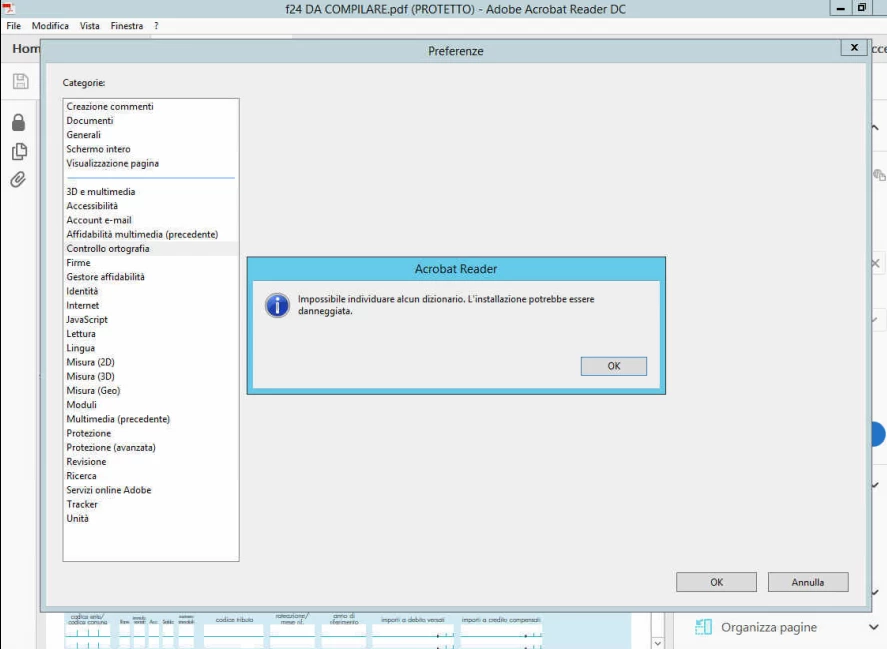Select Moduli category
887x649 pixels.
(150, 405)
